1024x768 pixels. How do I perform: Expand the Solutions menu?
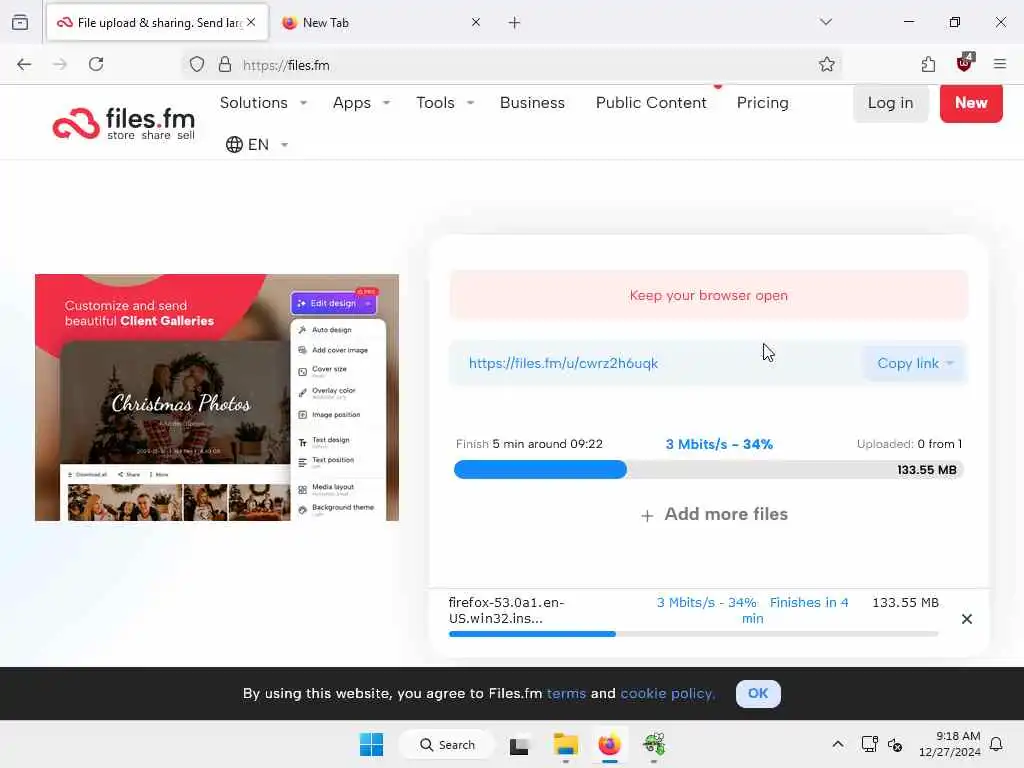point(264,103)
